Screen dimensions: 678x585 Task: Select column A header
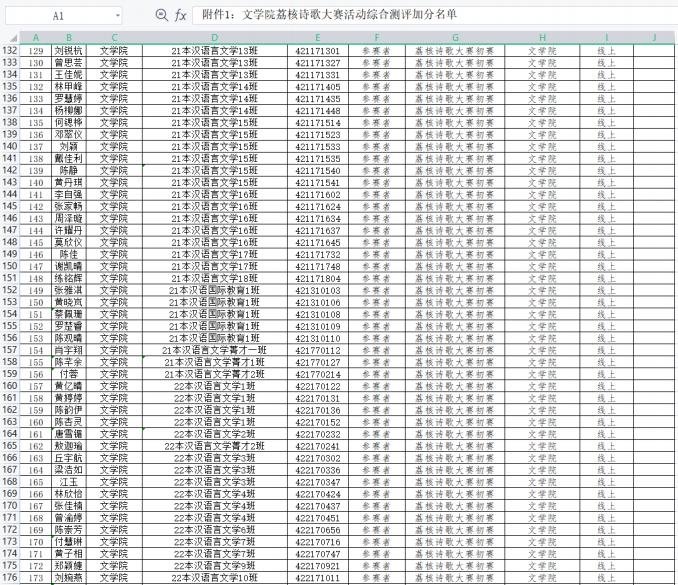point(36,38)
